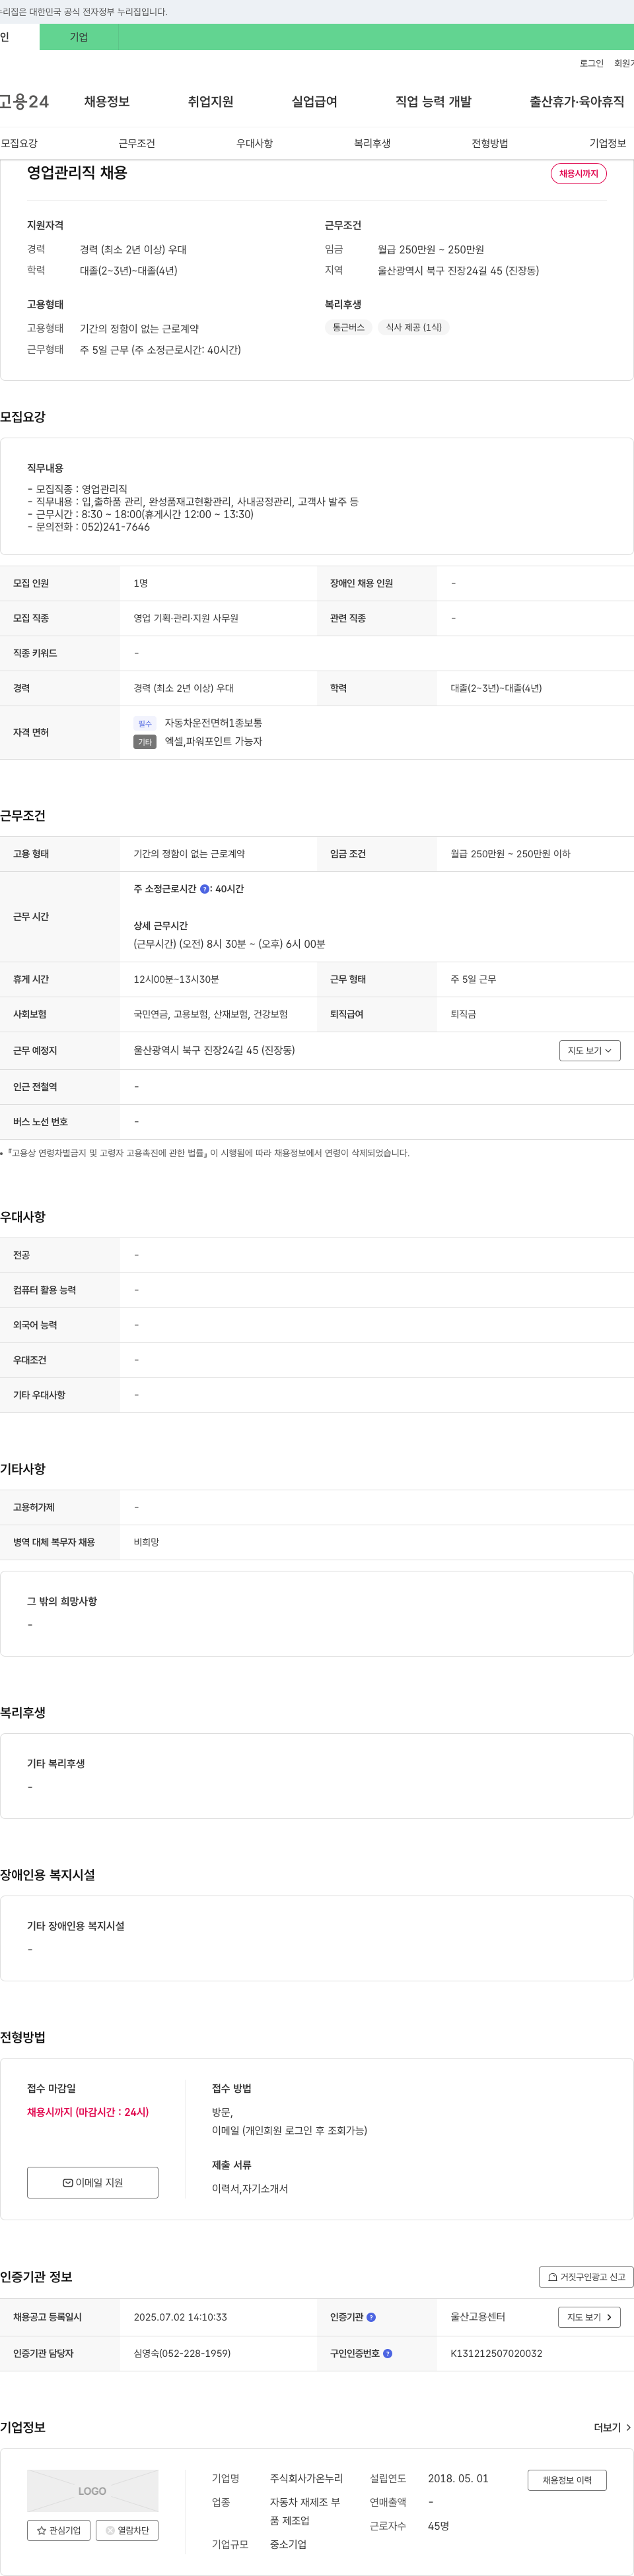The height and width of the screenshot is (2576, 634).
Task: Jump to the 복리후생 section tab
Action: coord(372,143)
